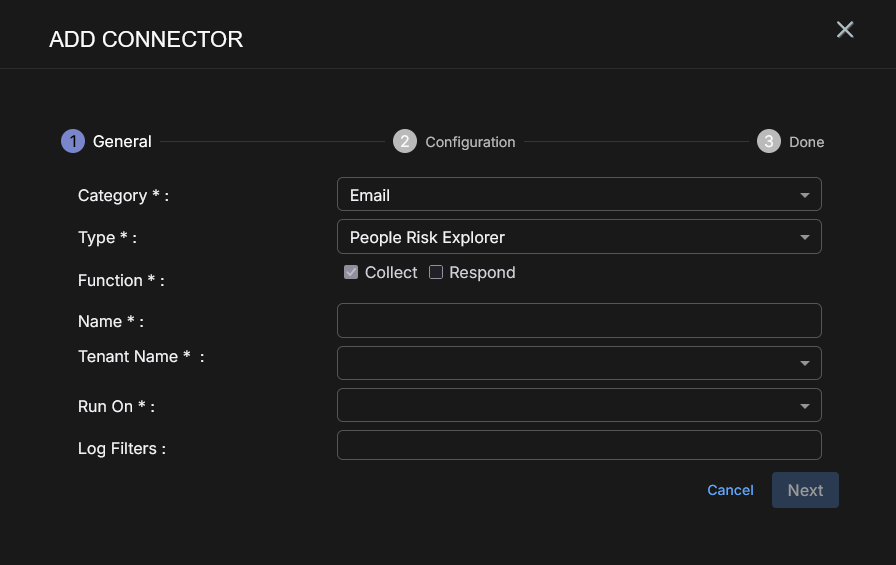
Task: Click the Cancel link
Action: point(730,490)
